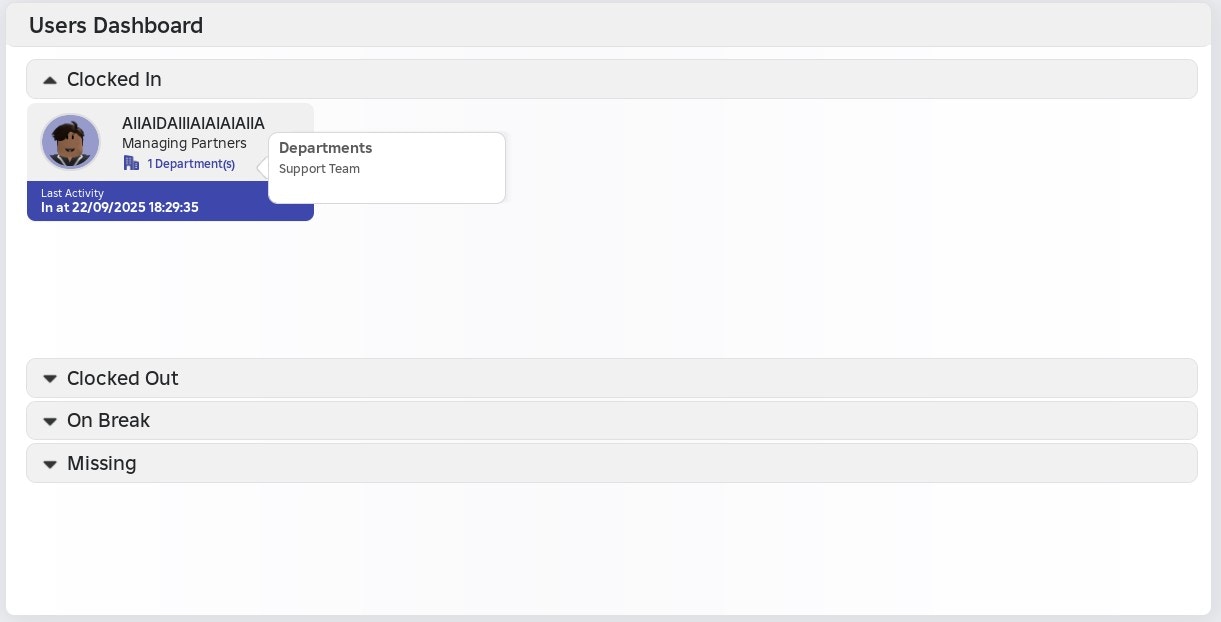Expand the On Break section arrow
Screen dimensions: 1221x622
50,421
